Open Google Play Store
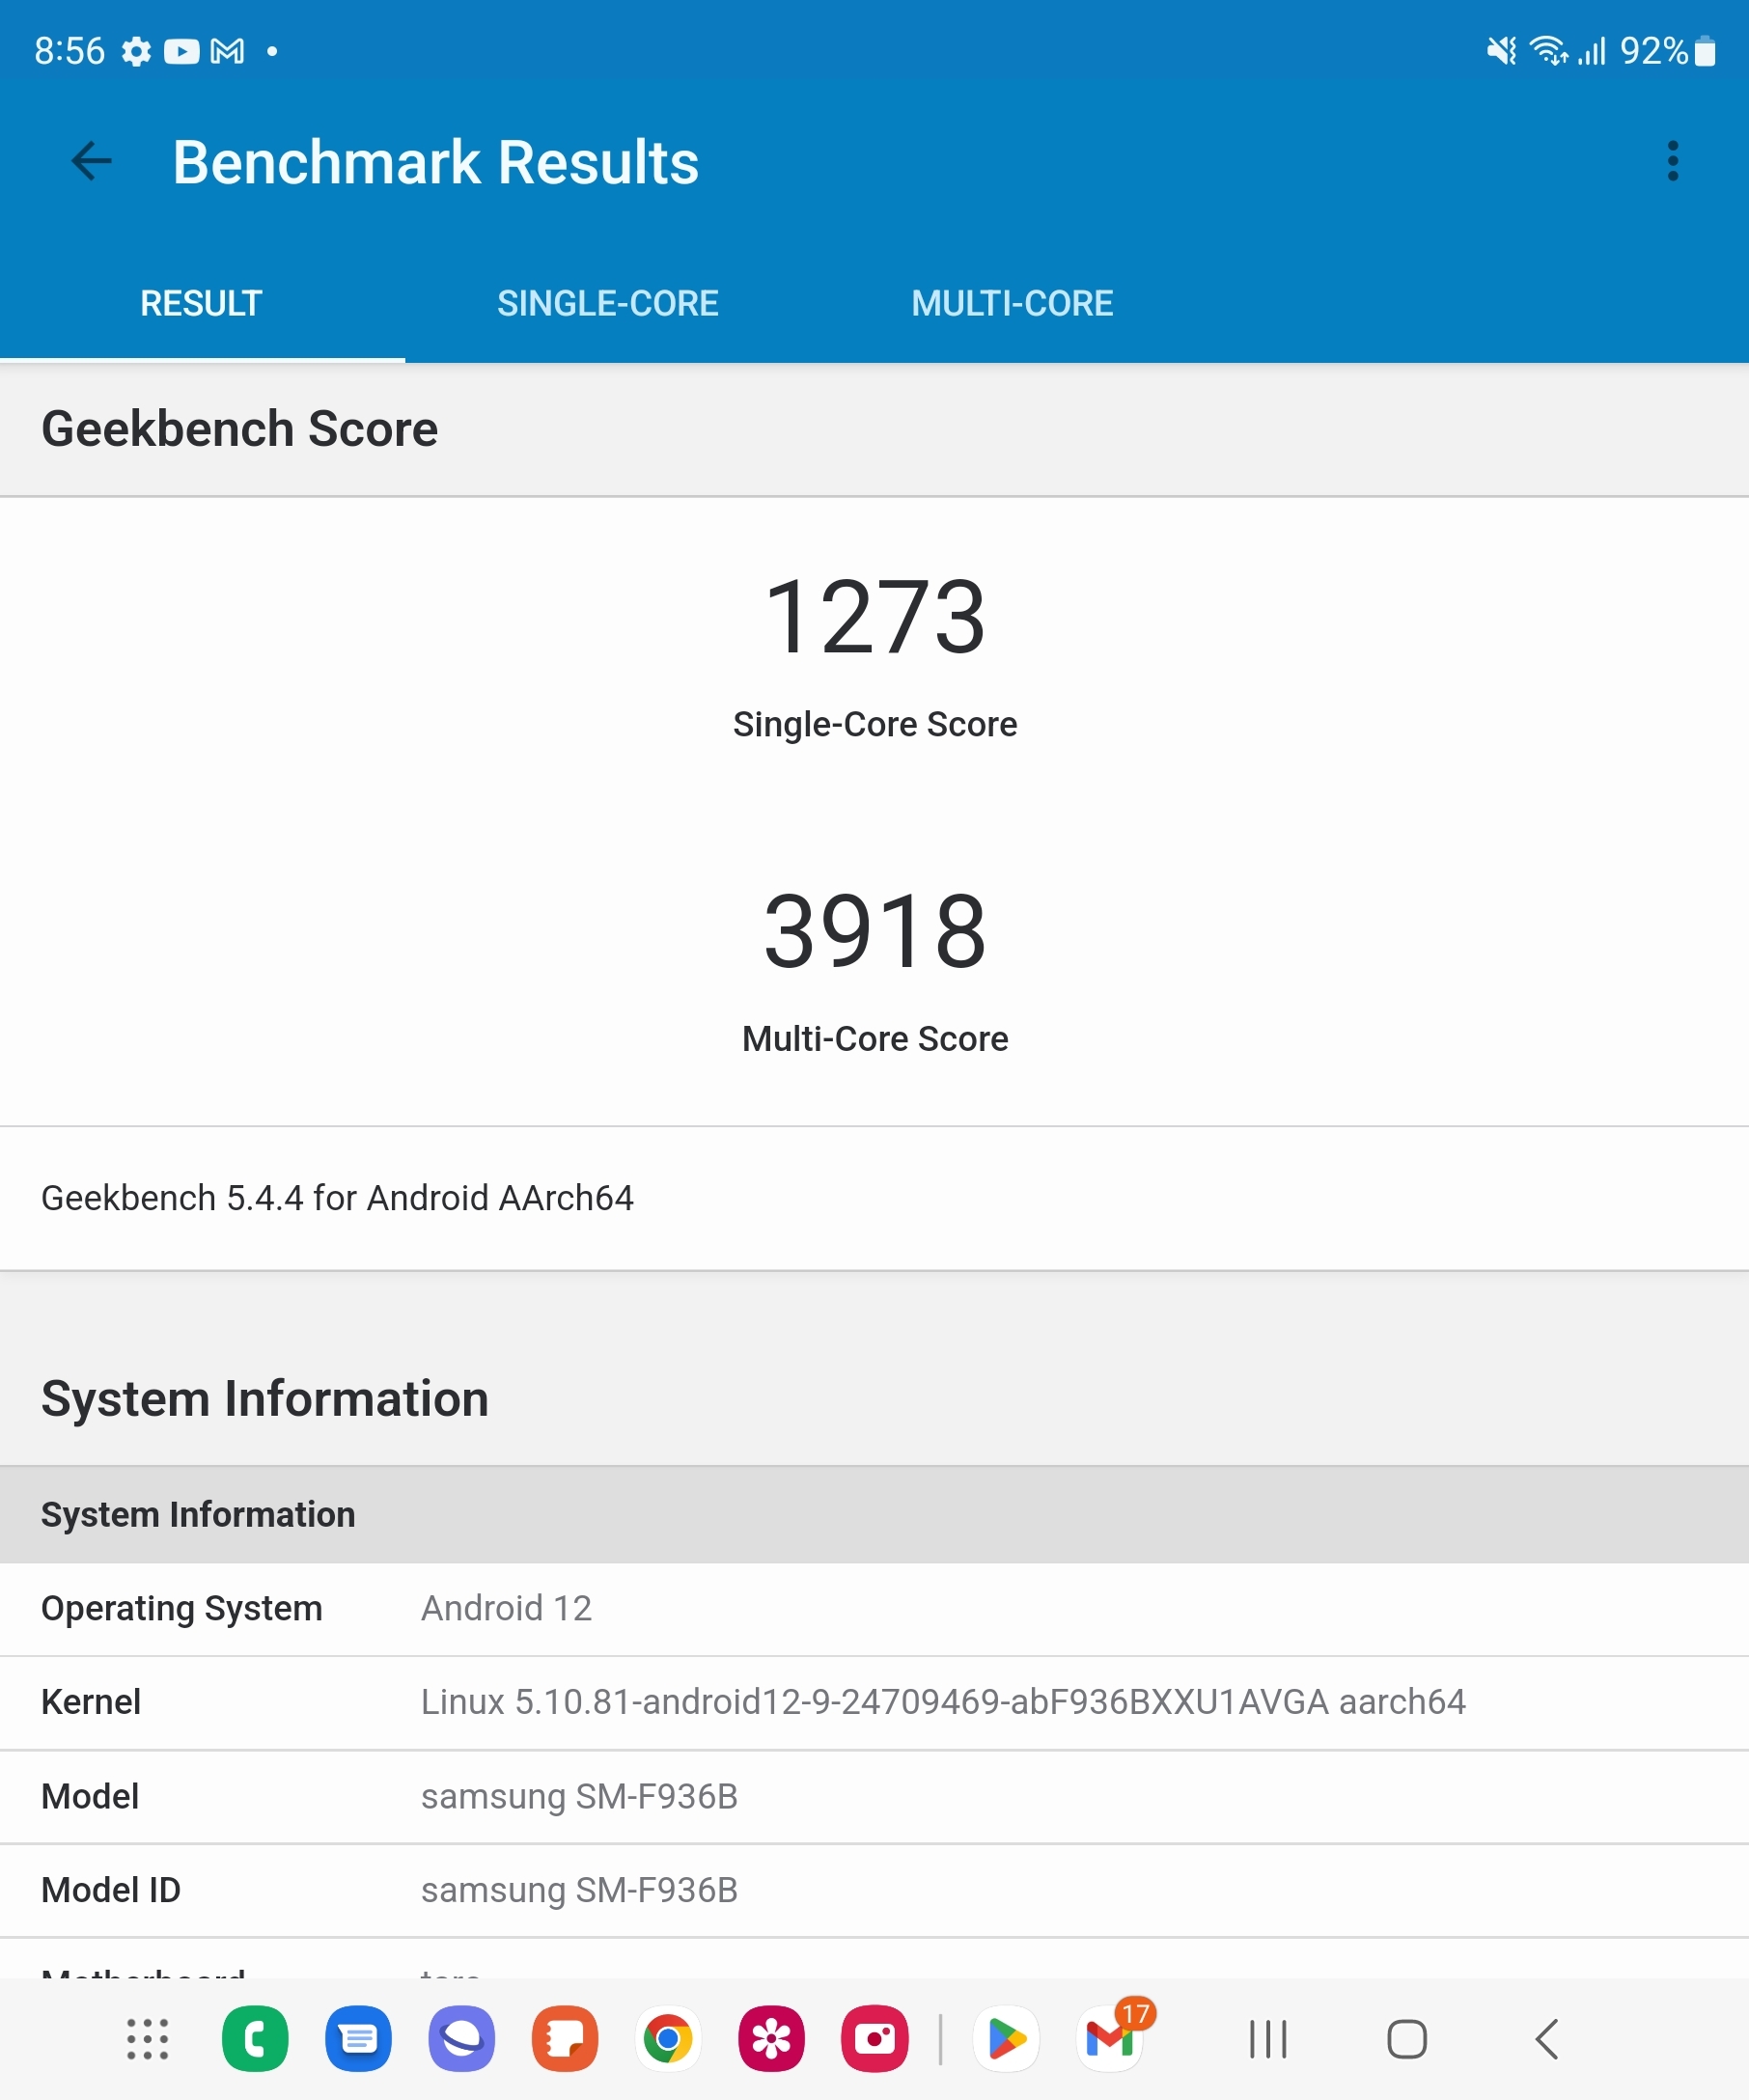The width and height of the screenshot is (1749, 2100). pos(1006,2039)
